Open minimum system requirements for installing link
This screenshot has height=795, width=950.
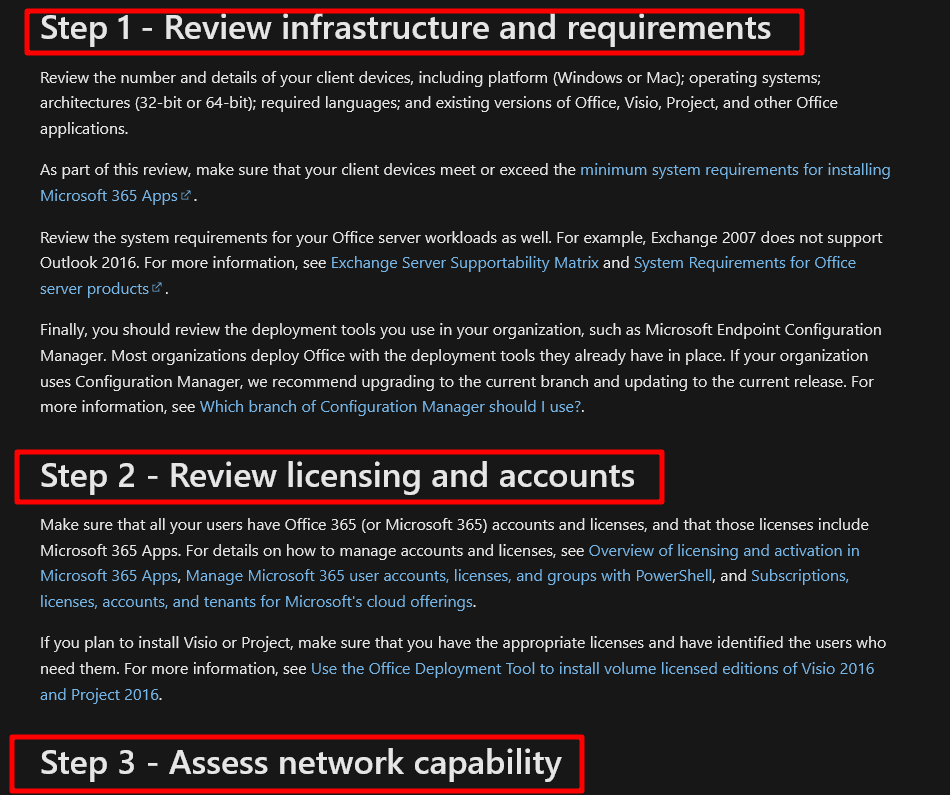coord(734,170)
